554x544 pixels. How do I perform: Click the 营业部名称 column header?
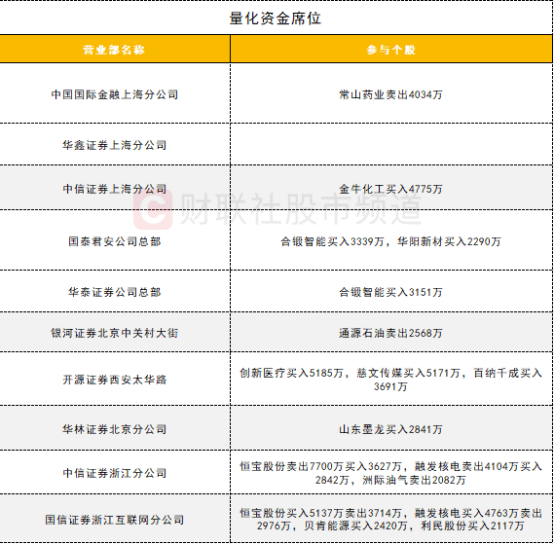pos(114,50)
